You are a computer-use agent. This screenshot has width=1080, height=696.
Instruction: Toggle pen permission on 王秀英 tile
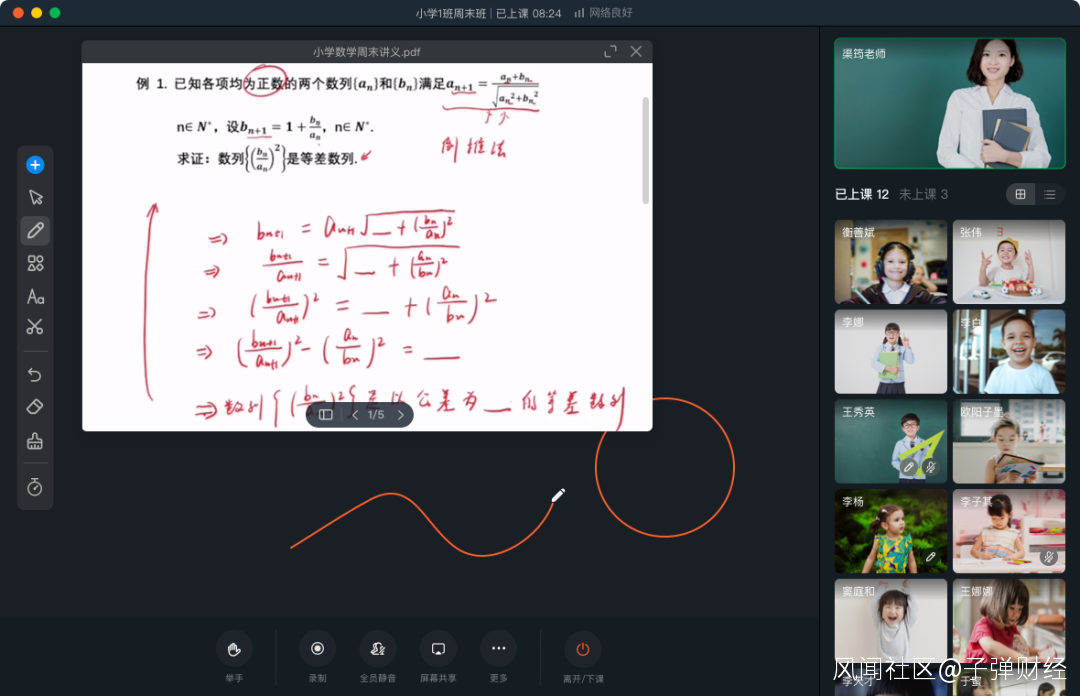point(908,467)
